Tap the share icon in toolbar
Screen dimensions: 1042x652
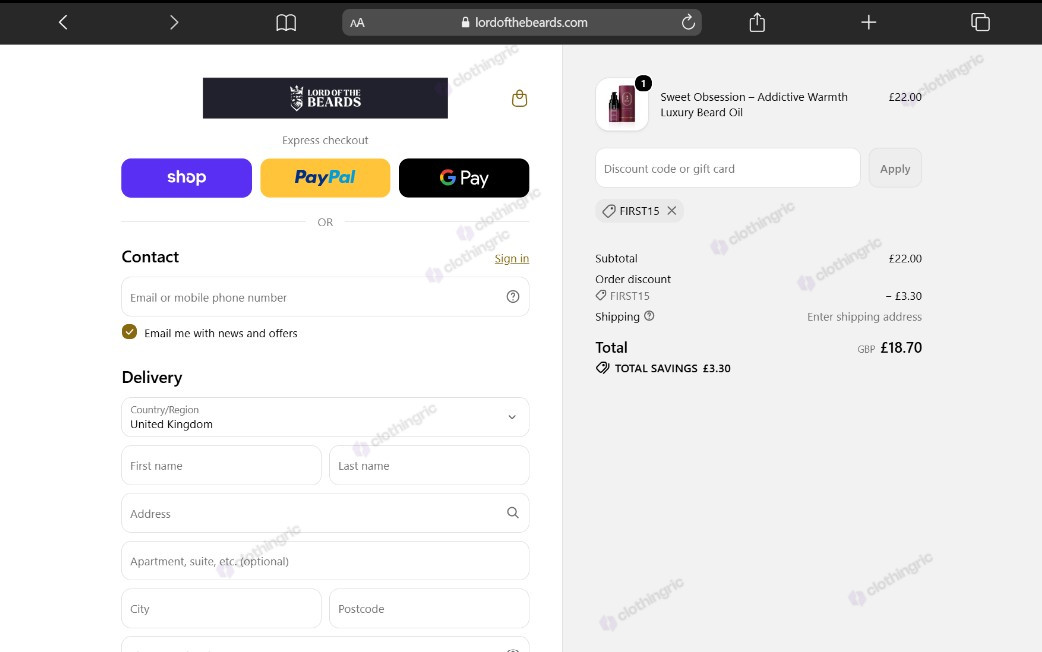coord(757,23)
